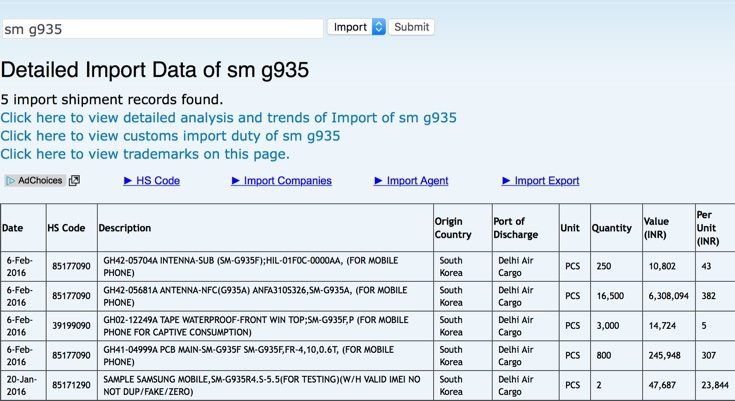Click per unit value 23,844
Screen dimensions: 735x401
click(715, 385)
